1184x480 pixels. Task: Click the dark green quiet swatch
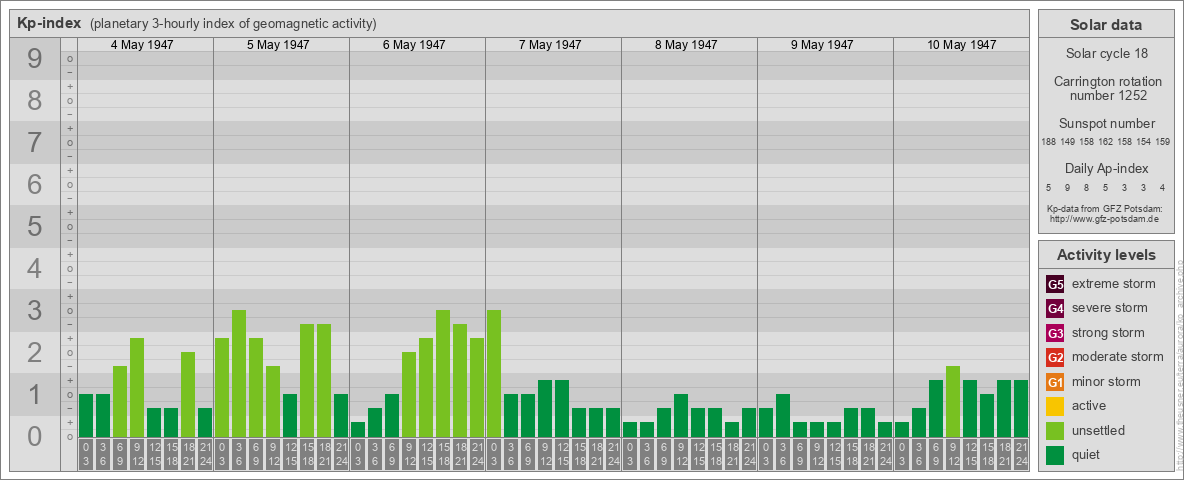(1055, 454)
